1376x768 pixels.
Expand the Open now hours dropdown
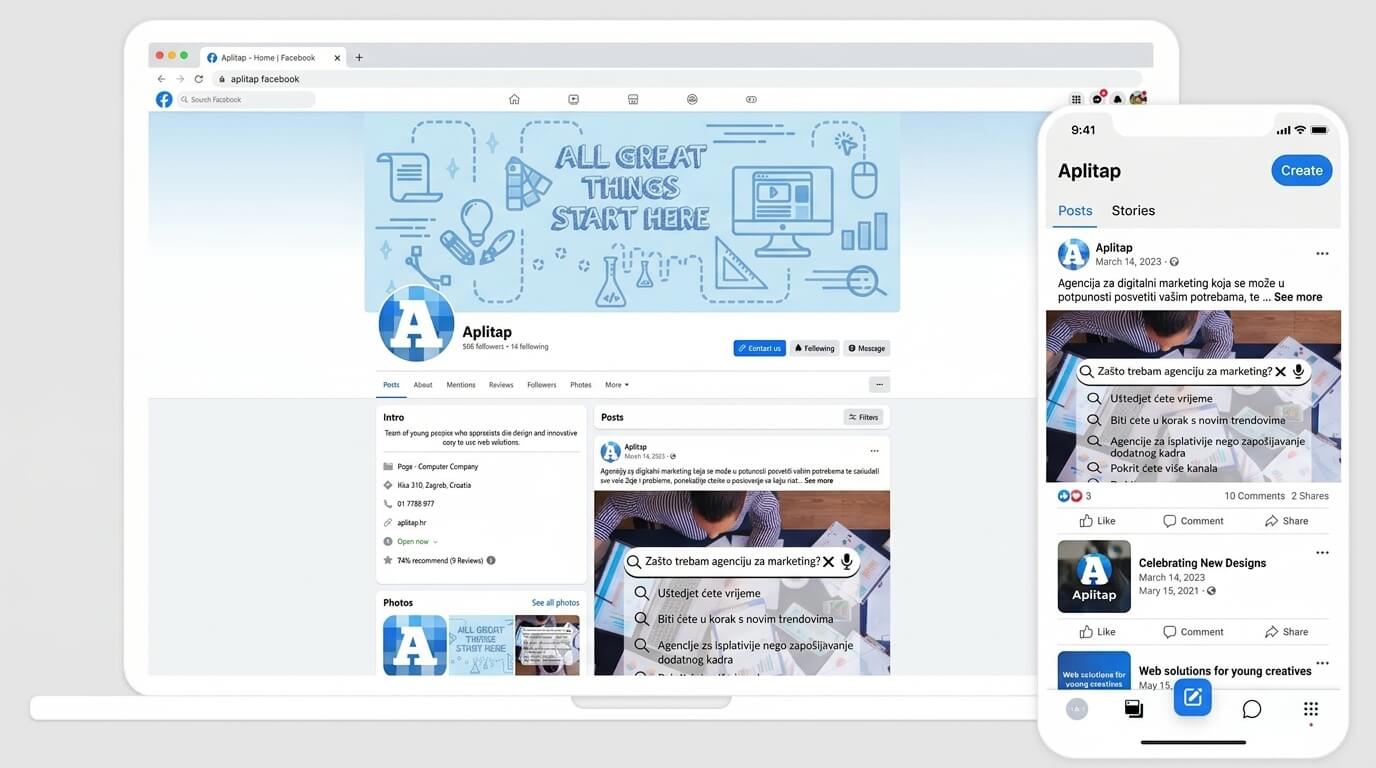click(x=417, y=542)
